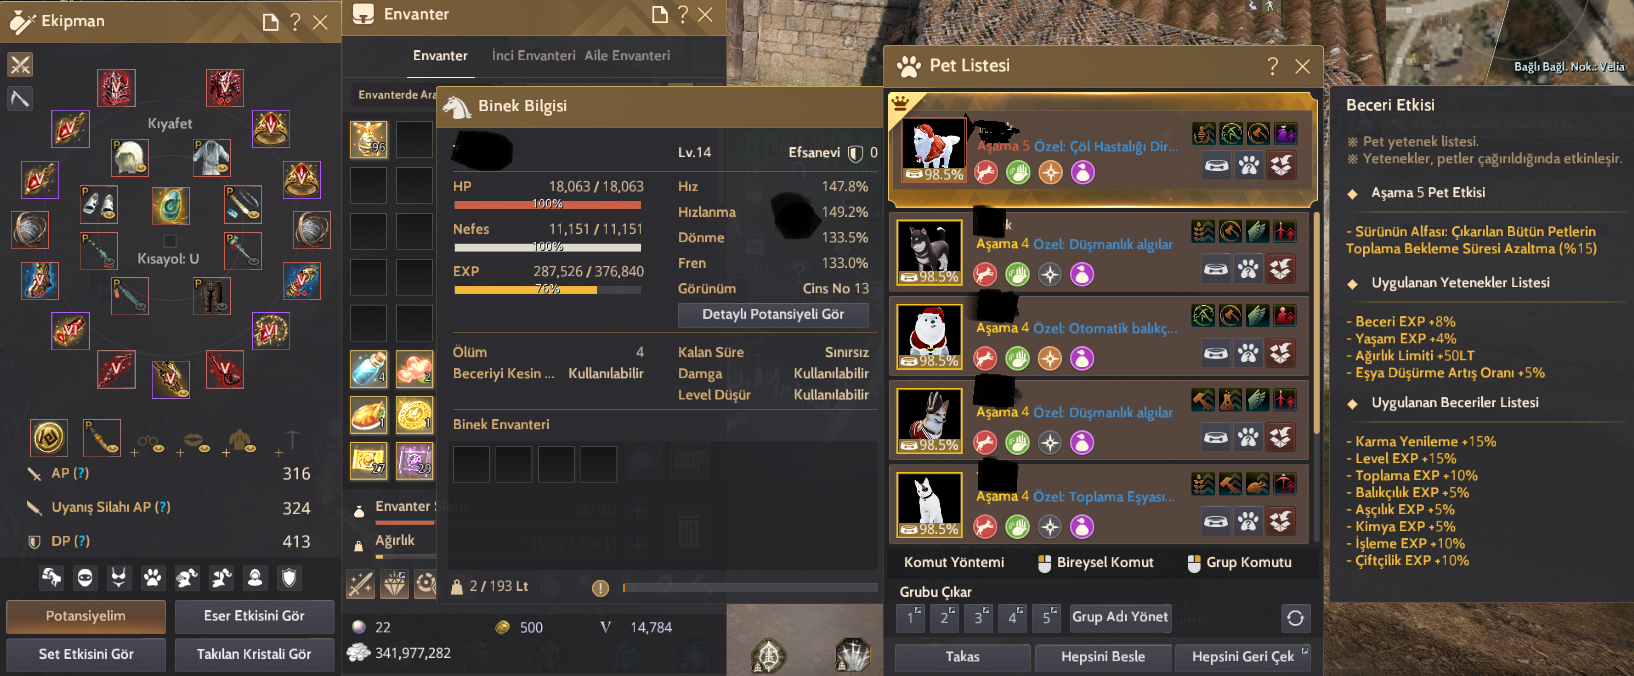Click the feed bowl icon for first pet
Screen dimensions: 1634x676
point(1216,165)
